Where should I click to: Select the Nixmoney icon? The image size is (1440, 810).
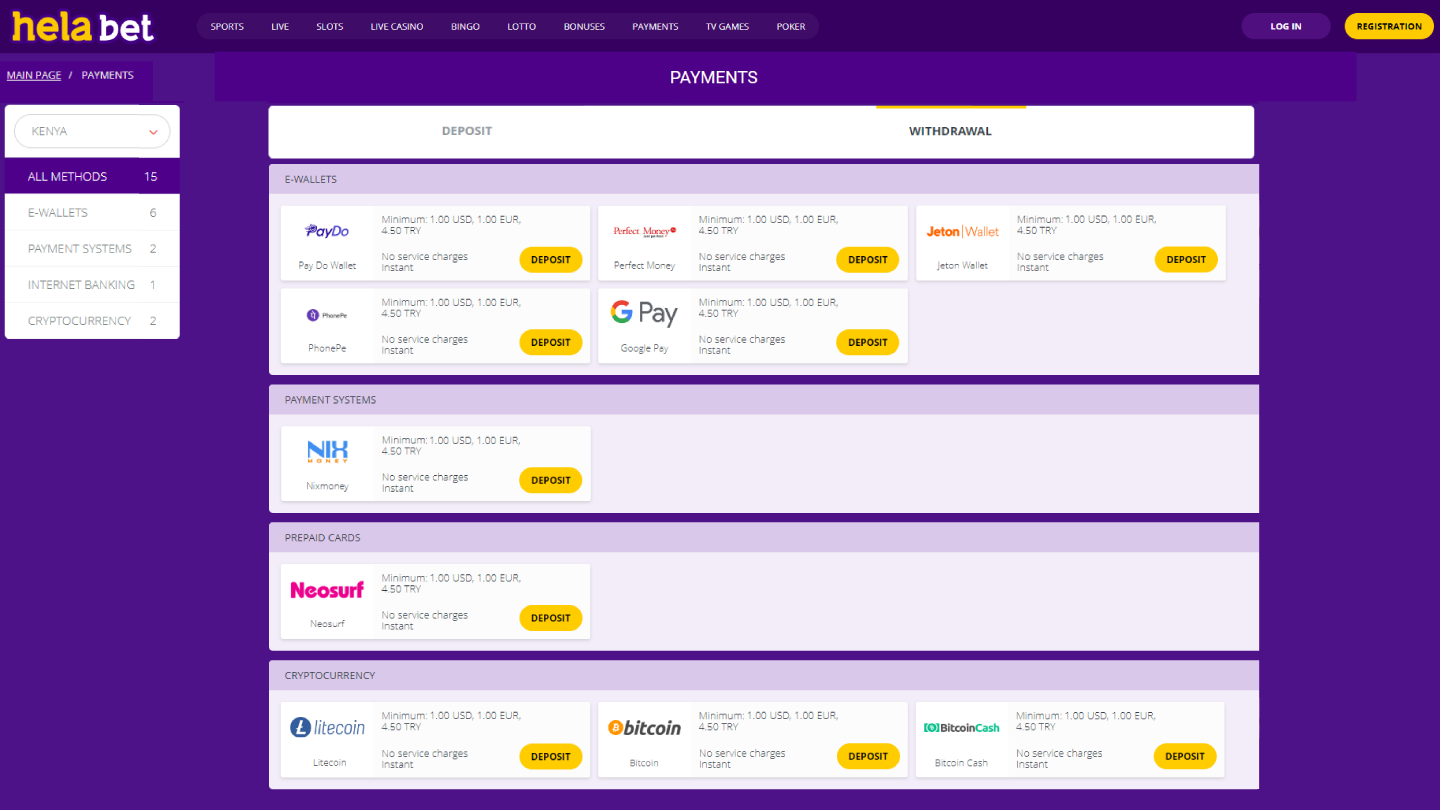(x=327, y=452)
